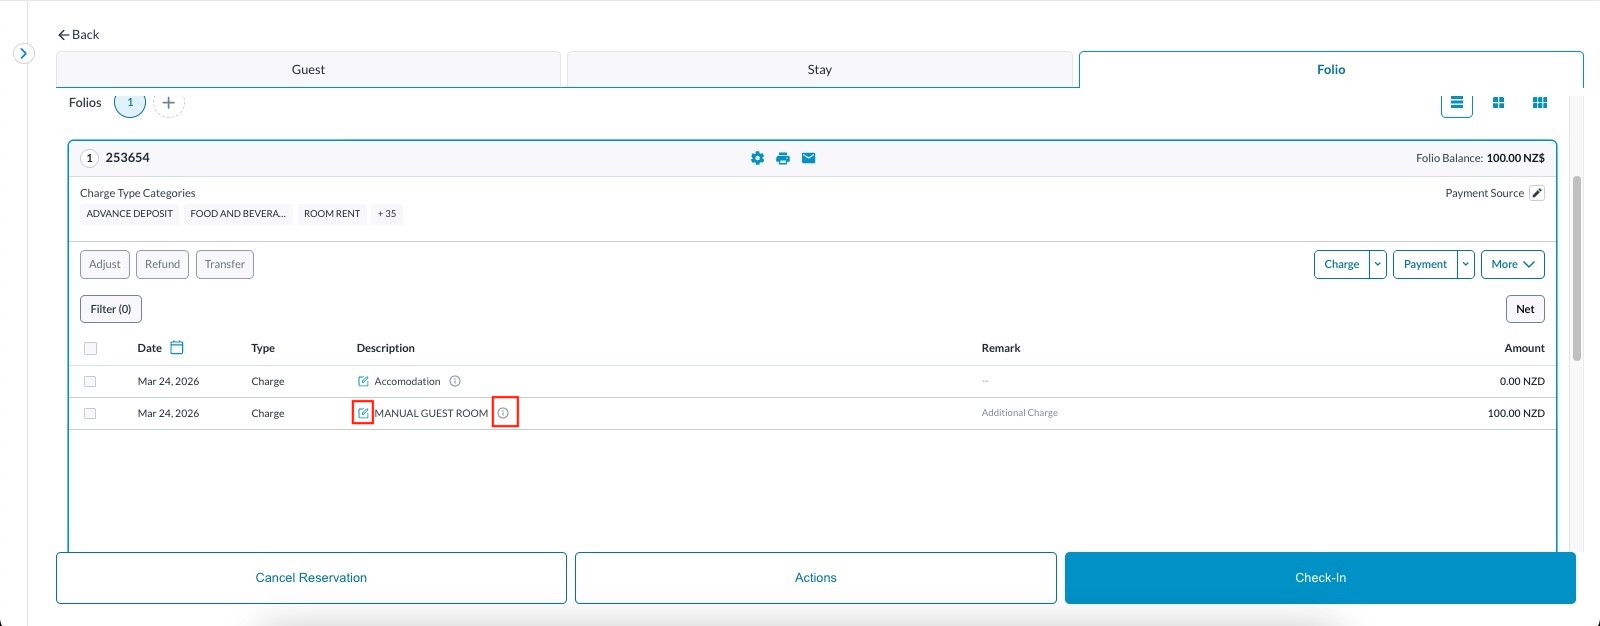Image resolution: width=1600 pixels, height=626 pixels.
Task: Switch to the Guest tab
Action: click(x=308, y=70)
